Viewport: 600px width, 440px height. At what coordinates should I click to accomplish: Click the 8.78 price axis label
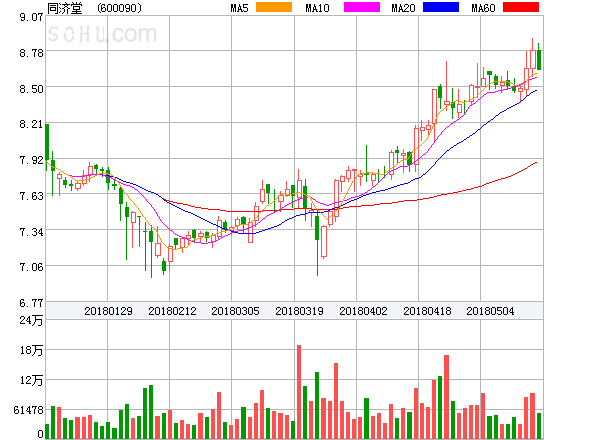tap(31, 53)
